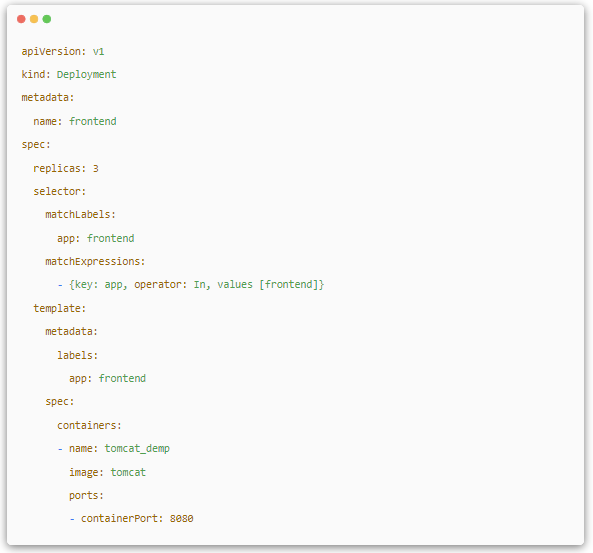
Task: Click the red close dot
Action: [21, 19]
